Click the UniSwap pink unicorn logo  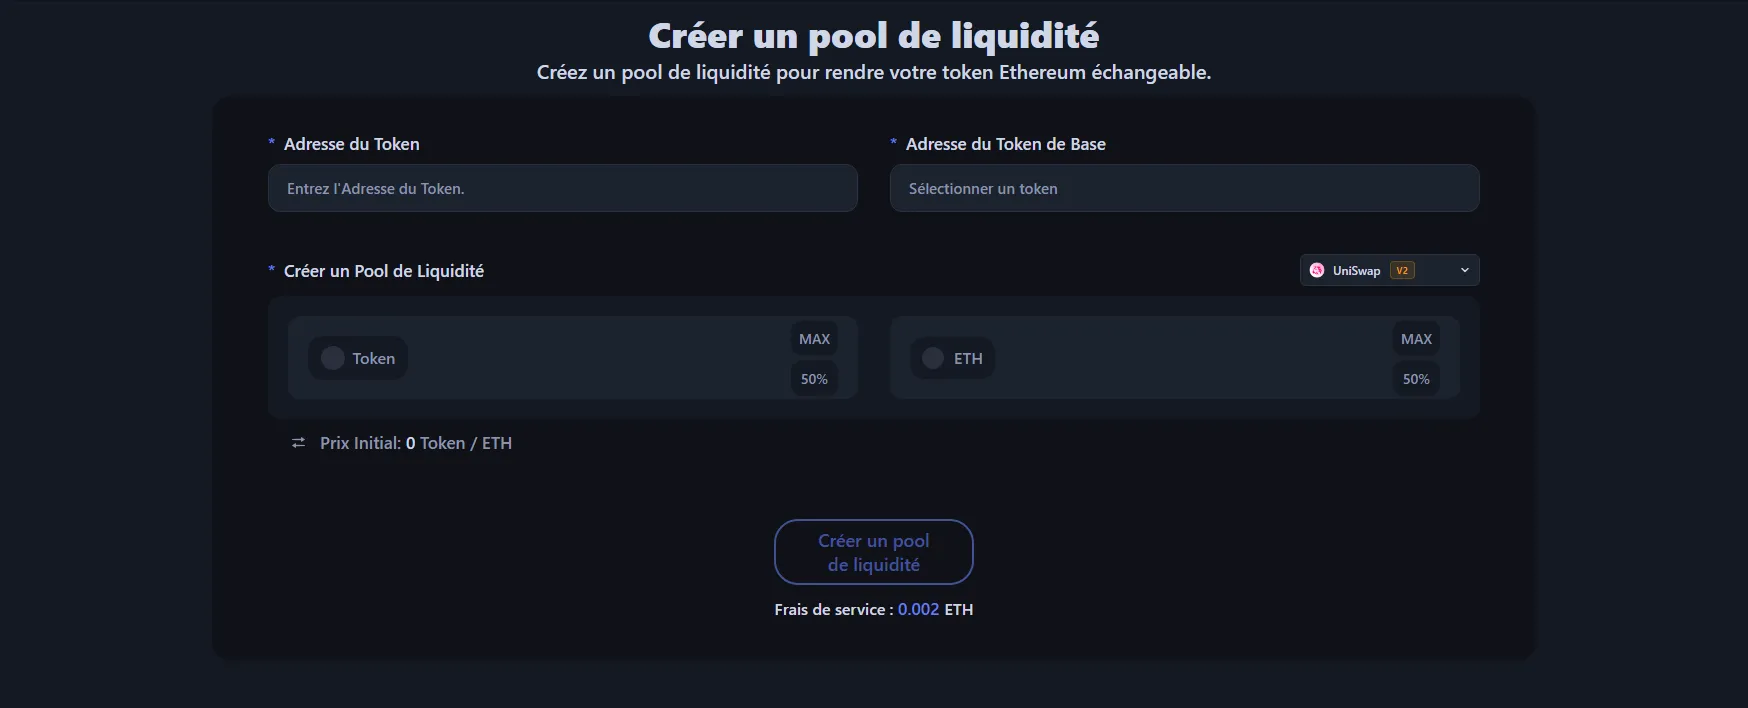[x=1318, y=270]
